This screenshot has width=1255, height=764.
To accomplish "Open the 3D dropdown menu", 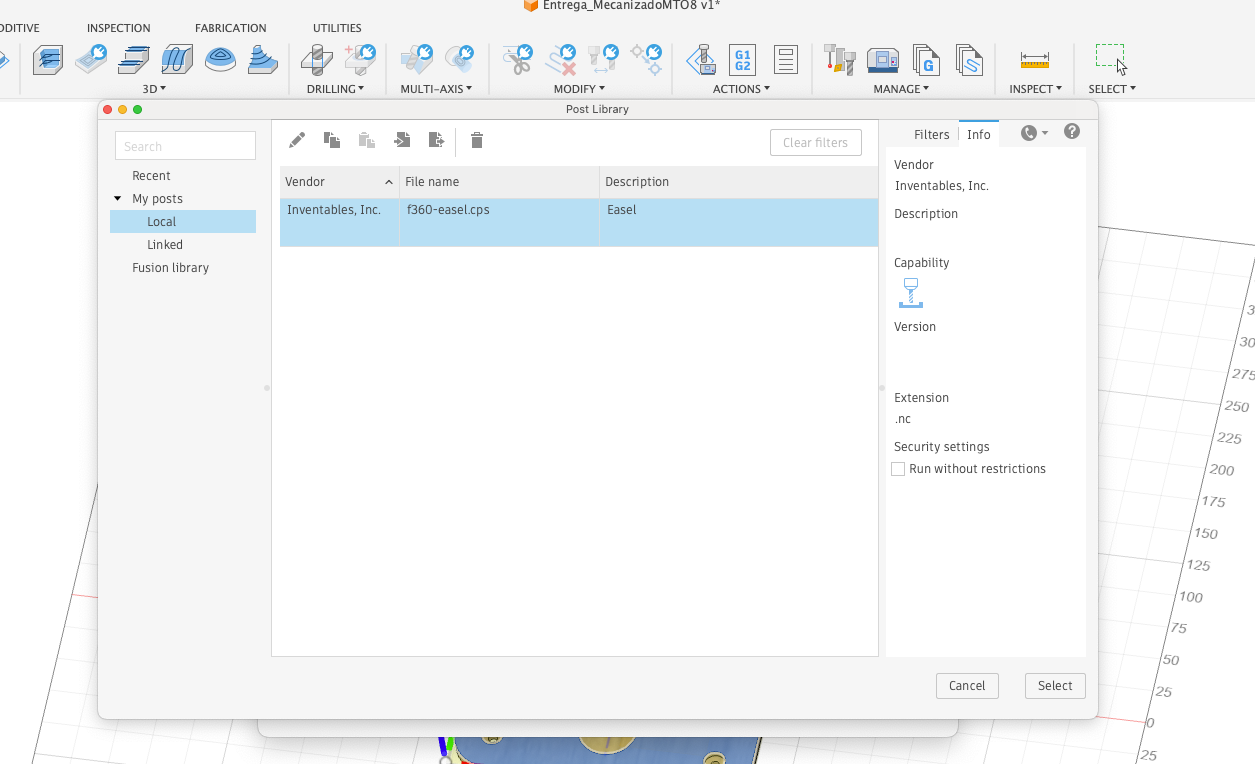I will [154, 89].
